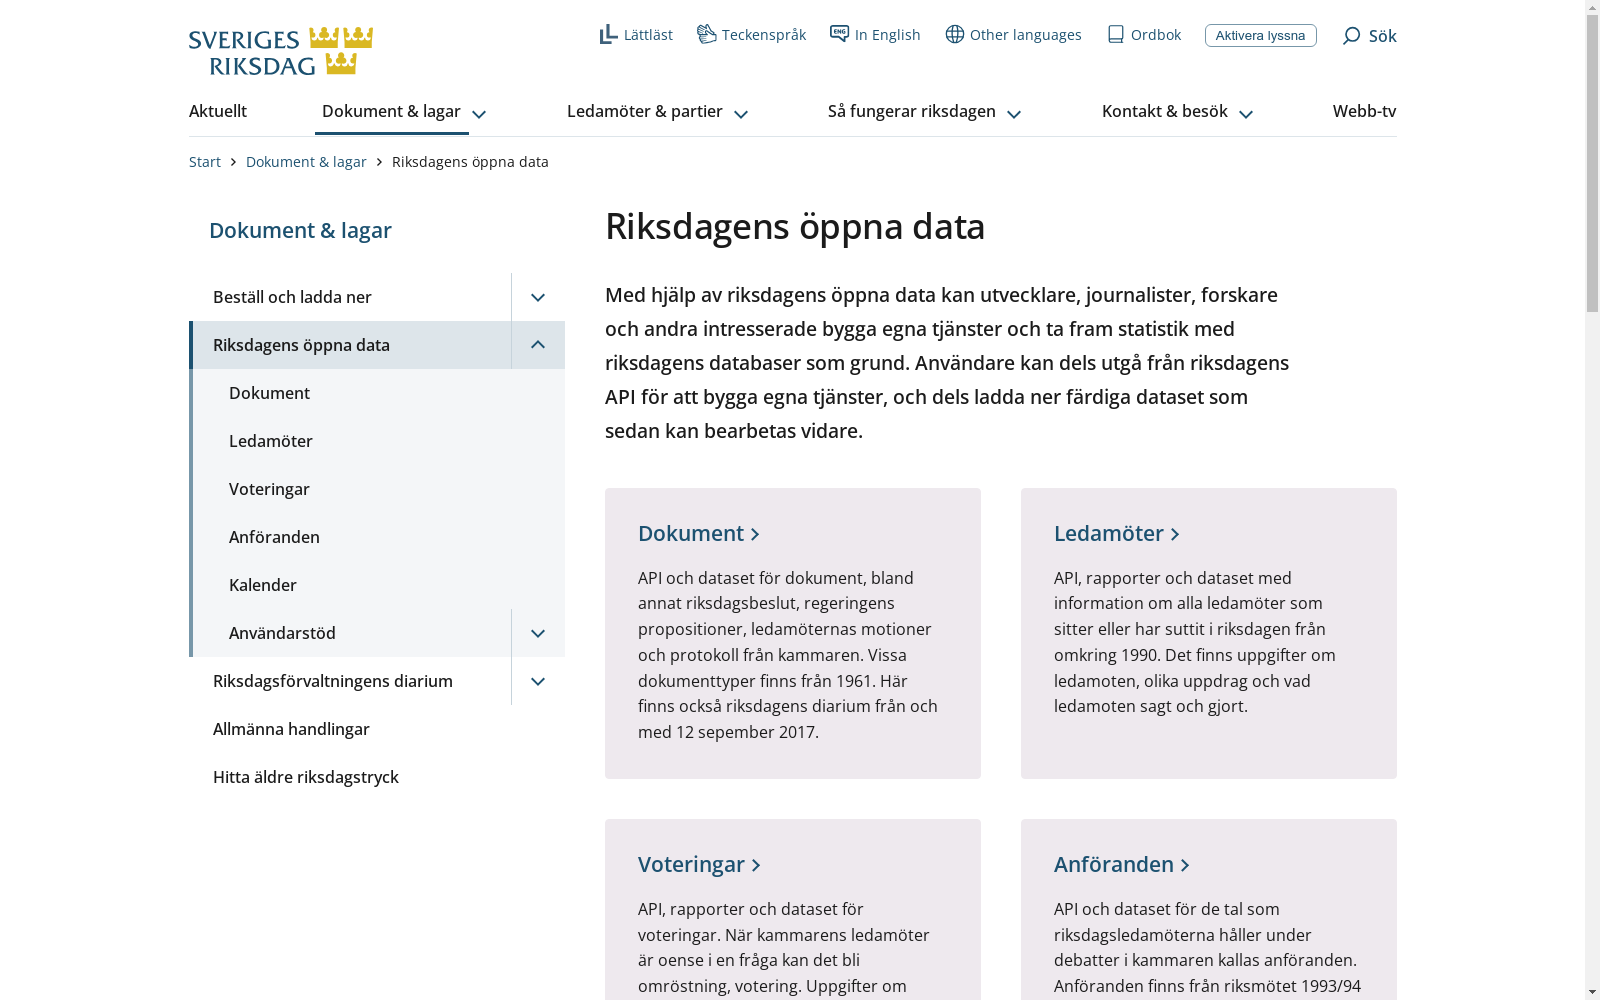Image resolution: width=1600 pixels, height=1000 pixels.
Task: Expand the Dokument & lagar chevron in top navigation
Action: point(479,114)
